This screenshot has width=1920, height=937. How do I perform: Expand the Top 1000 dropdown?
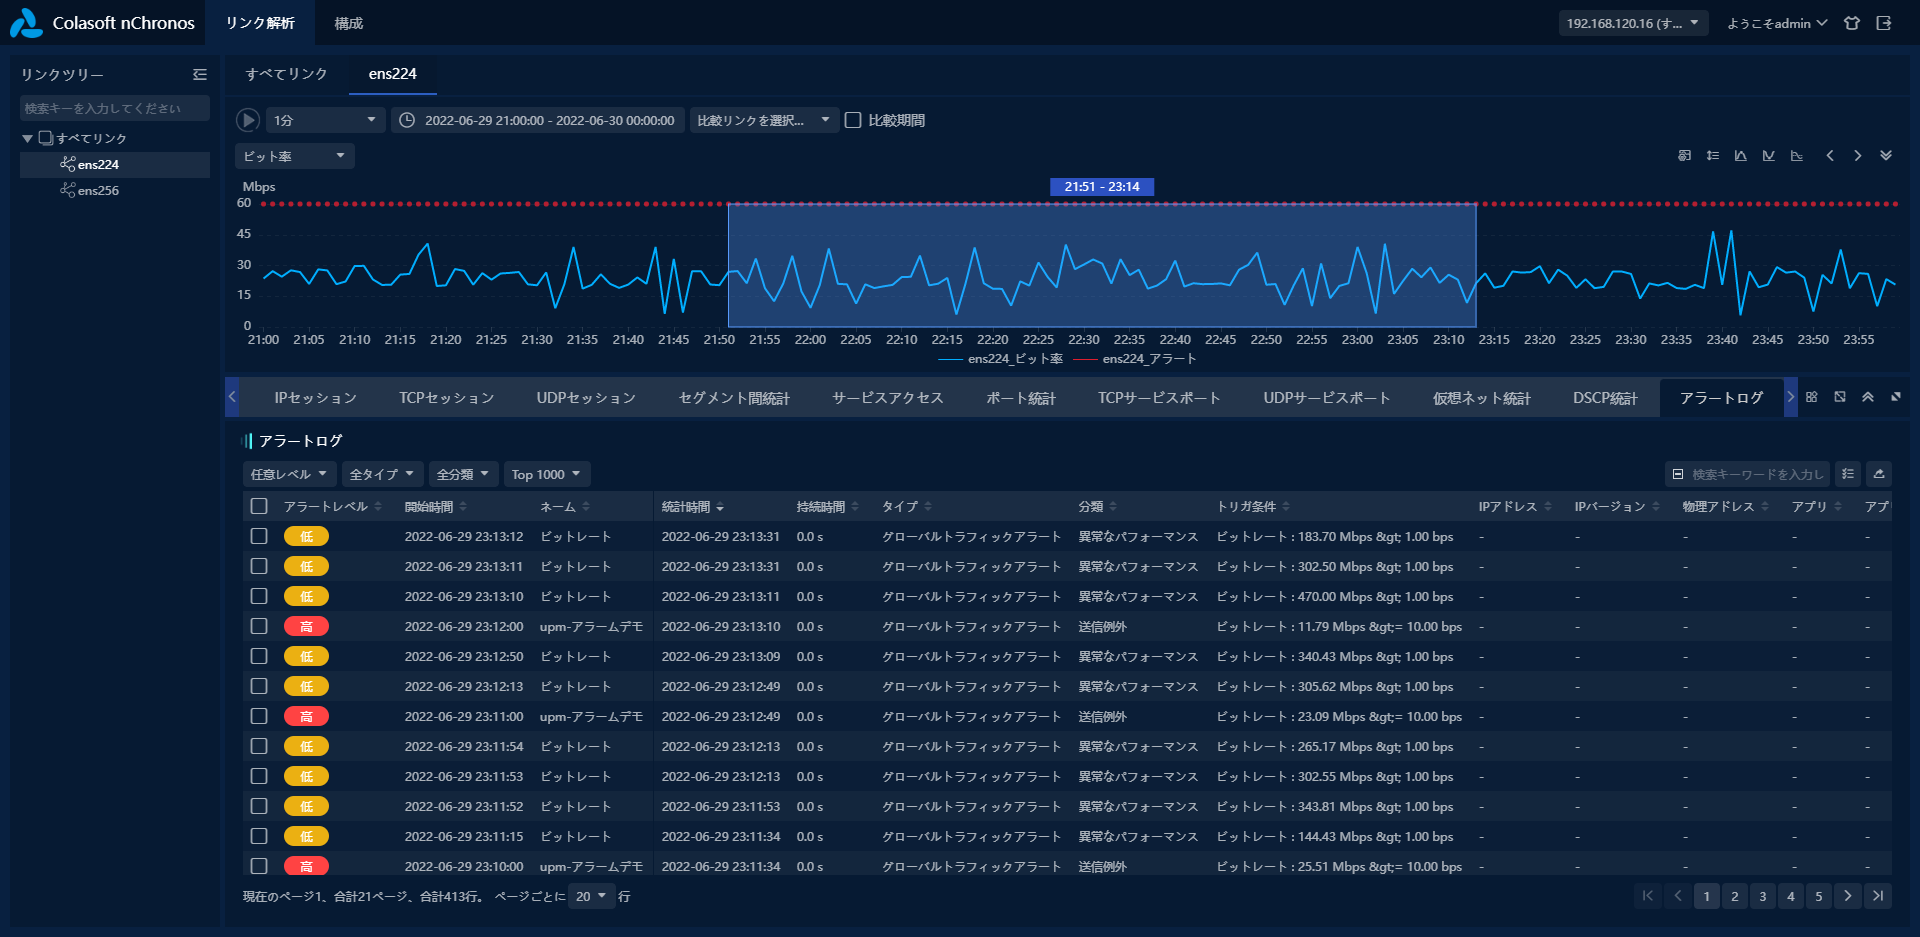546,474
